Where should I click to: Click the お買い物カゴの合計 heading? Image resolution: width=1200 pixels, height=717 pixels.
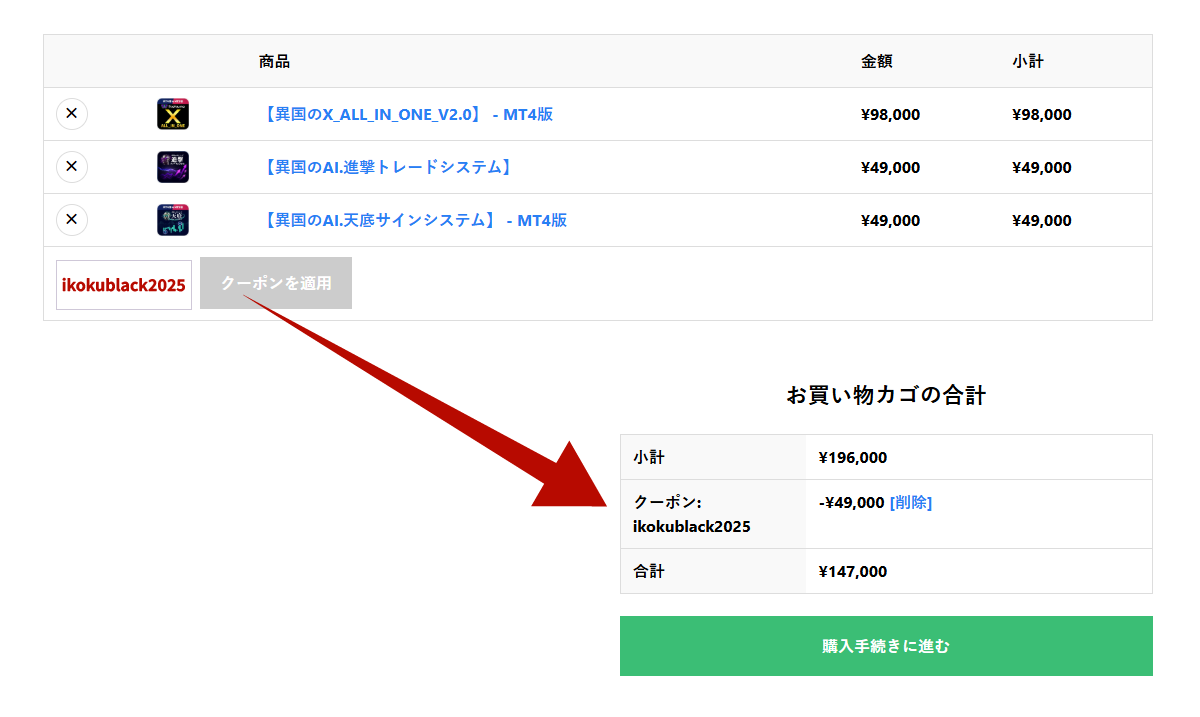886,395
